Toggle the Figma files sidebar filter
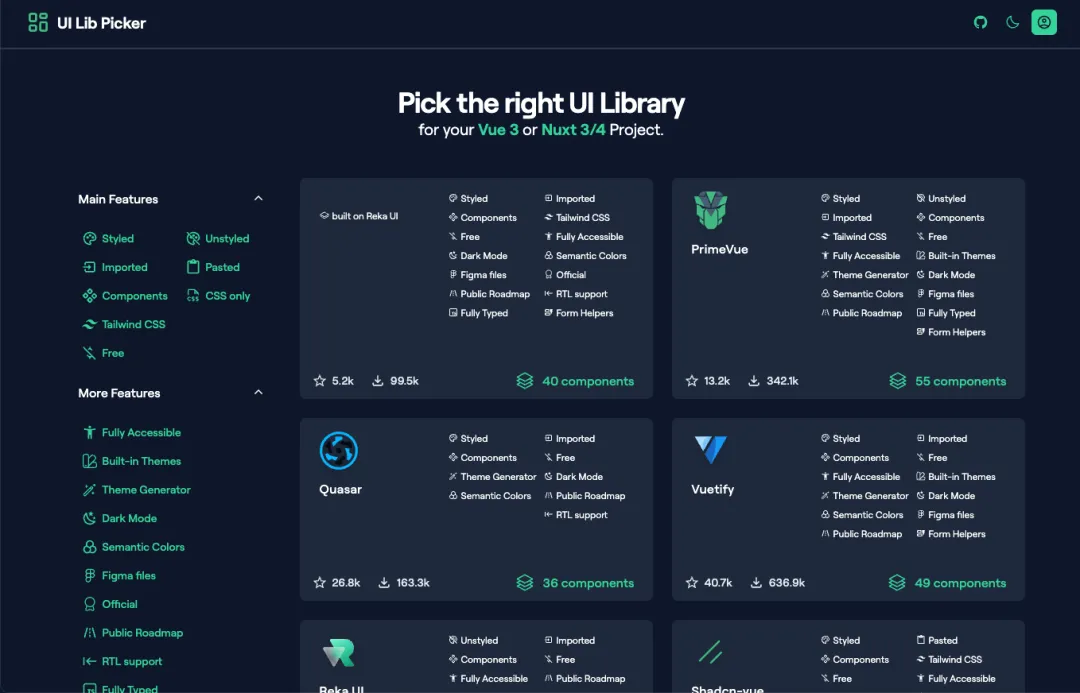Viewport: 1080px width, 693px height. (119, 576)
